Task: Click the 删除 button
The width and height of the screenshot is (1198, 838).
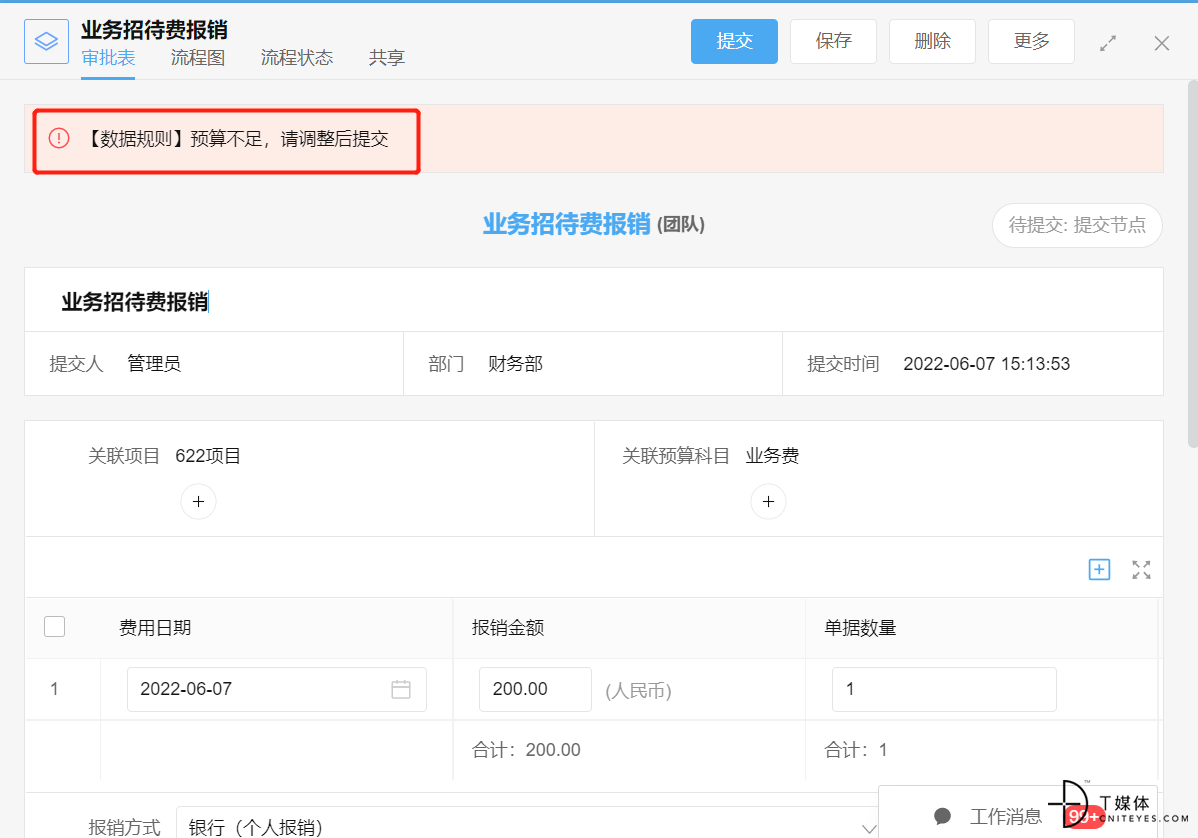Action: pos(932,41)
